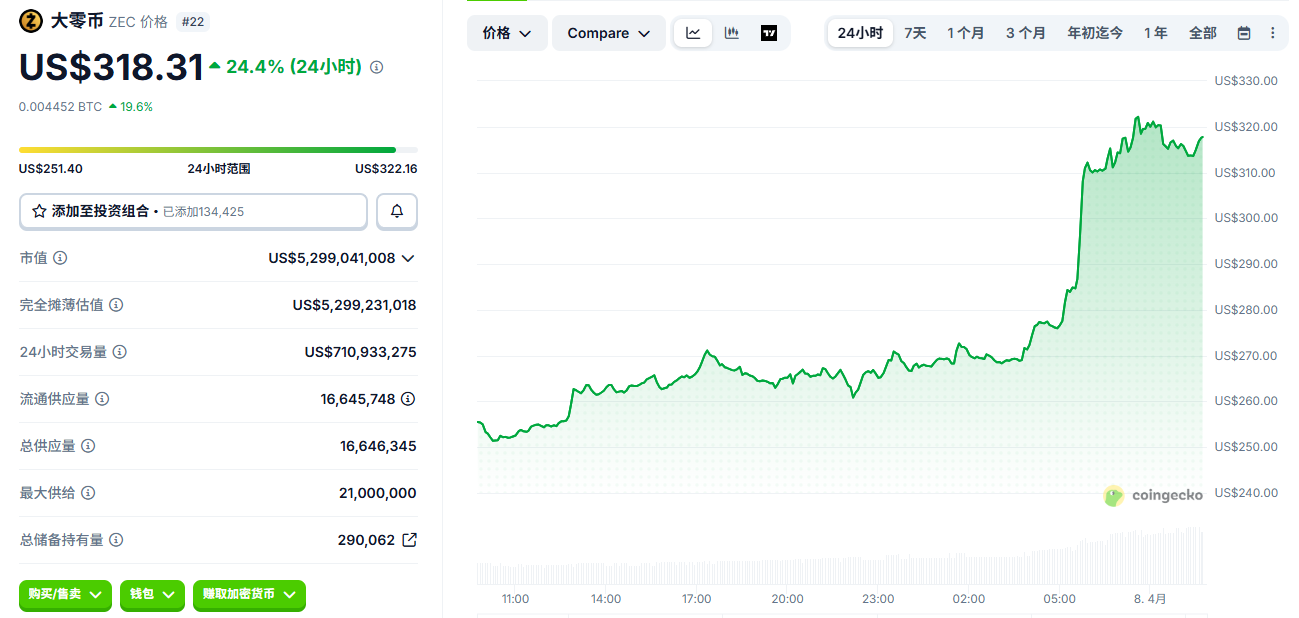The width and height of the screenshot is (1299, 618).
Task: Open the TradingView chart icon
Action: (768, 32)
